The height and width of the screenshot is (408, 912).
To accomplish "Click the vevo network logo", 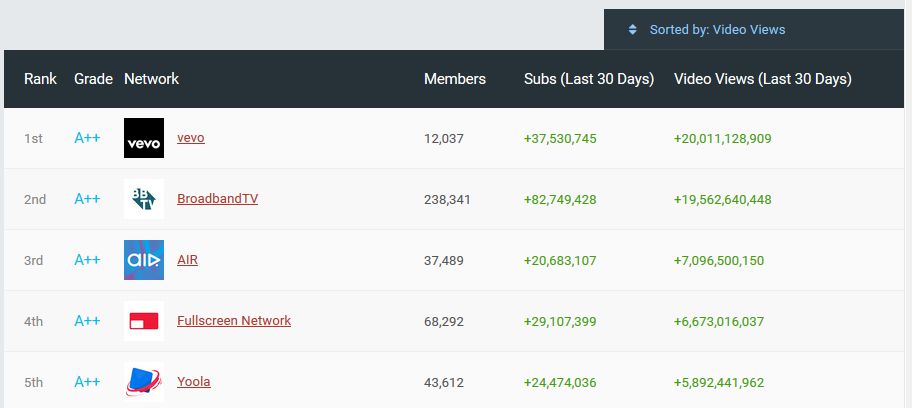I will (x=144, y=138).
